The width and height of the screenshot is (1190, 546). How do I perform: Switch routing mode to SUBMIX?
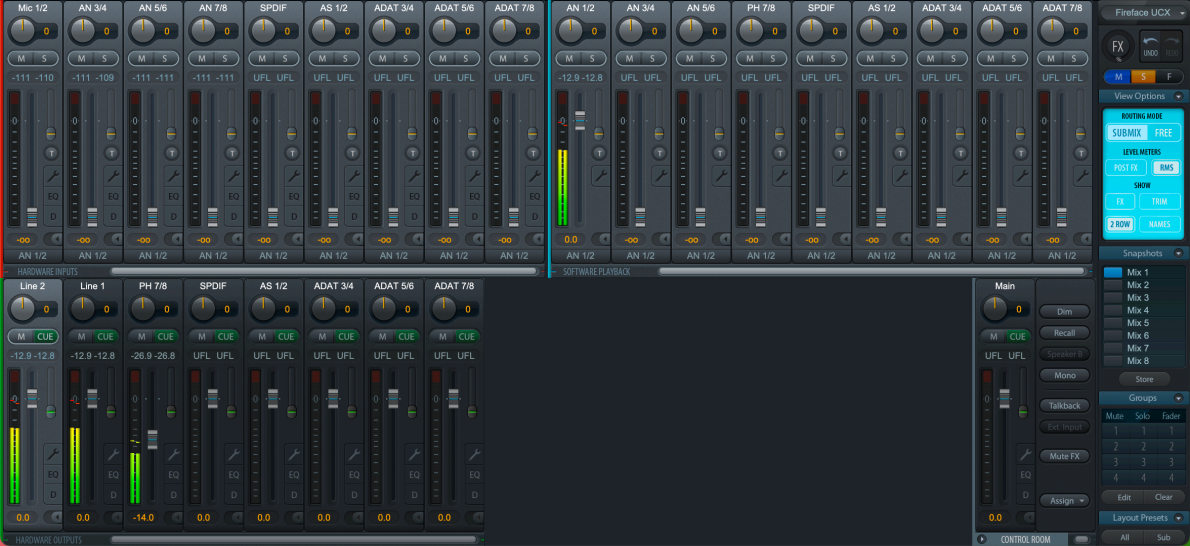[x=1126, y=132]
